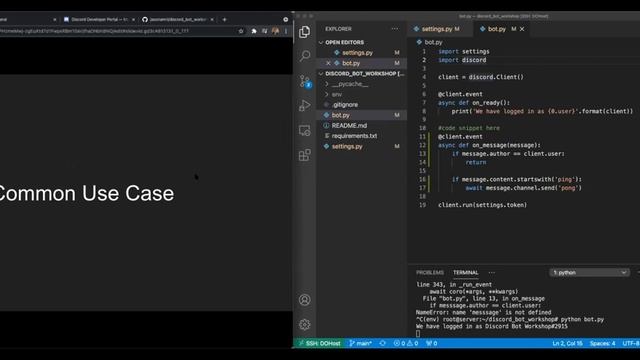Click UTF-8 encoding indicator
This screenshot has height=360, width=640.
click(x=631, y=343)
